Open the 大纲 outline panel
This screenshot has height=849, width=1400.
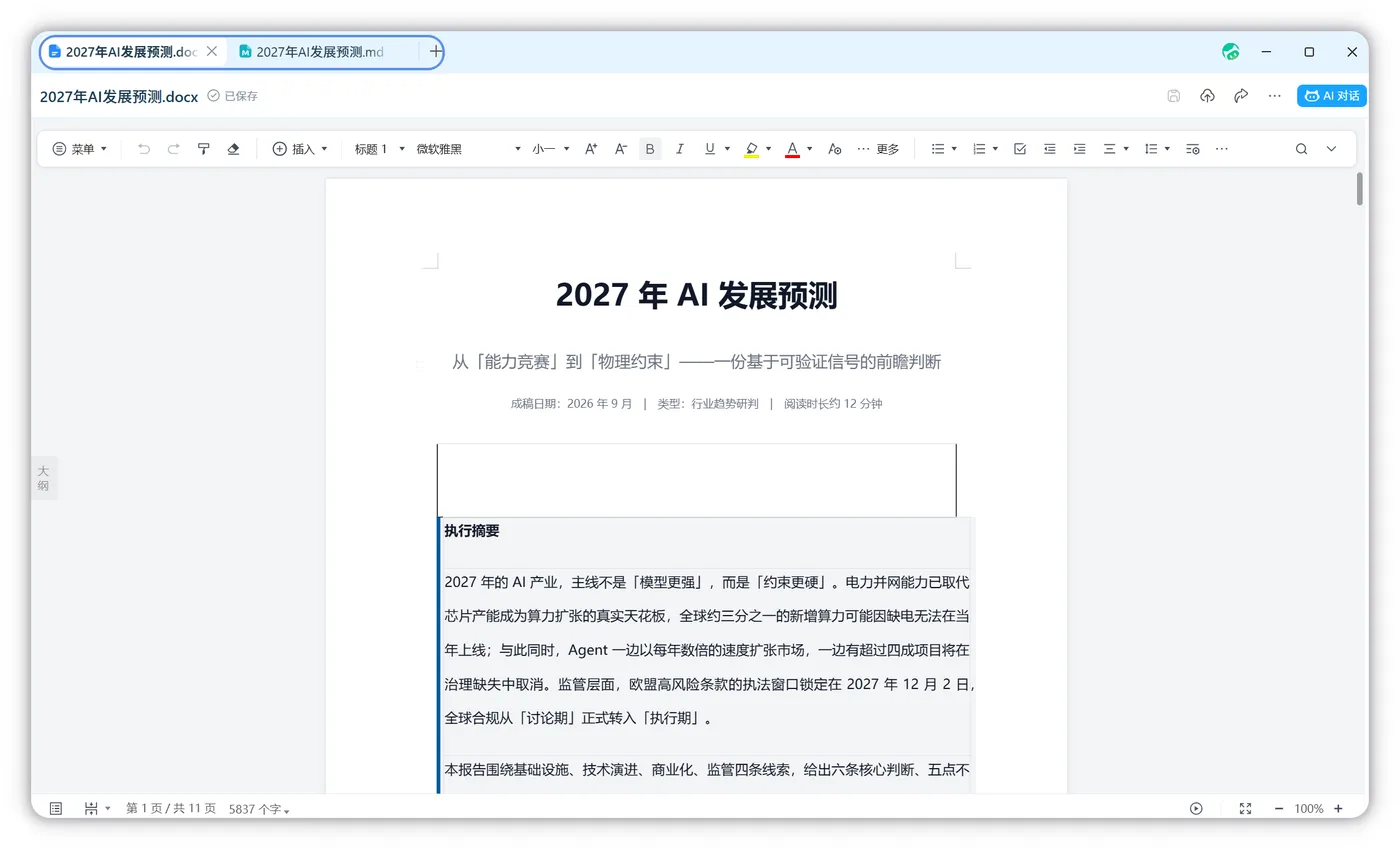pyautogui.click(x=43, y=478)
